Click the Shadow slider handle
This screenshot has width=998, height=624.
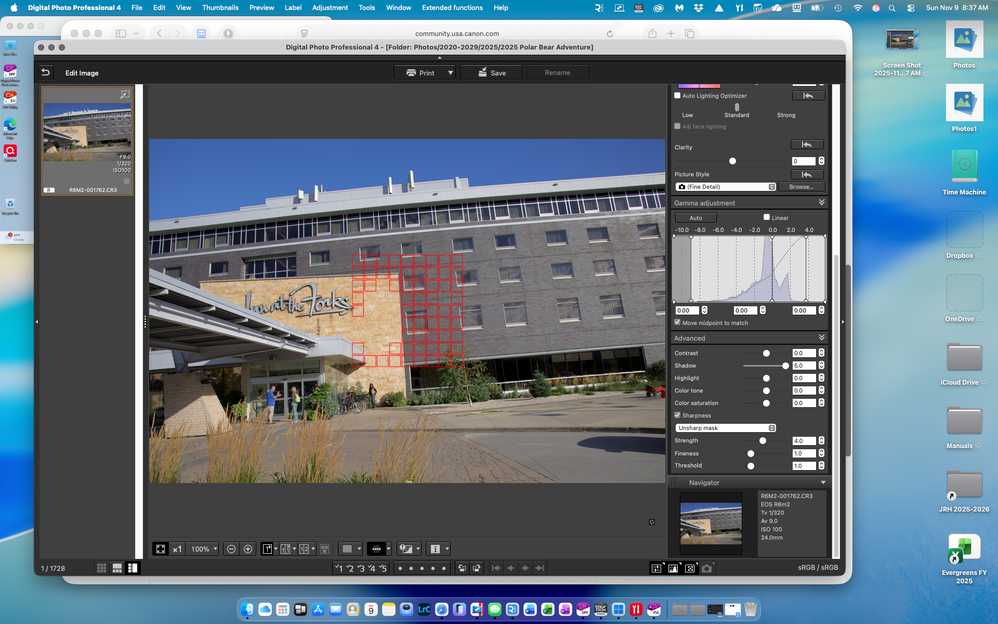[x=785, y=366]
